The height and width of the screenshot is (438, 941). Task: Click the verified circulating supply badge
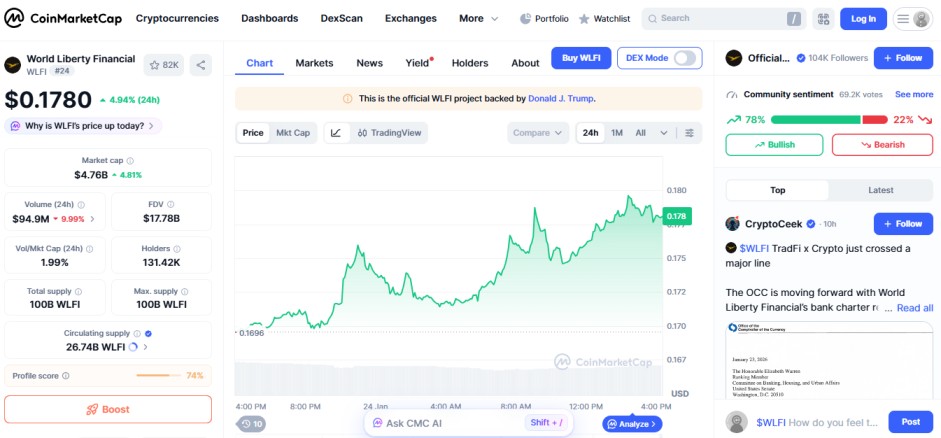(x=148, y=334)
